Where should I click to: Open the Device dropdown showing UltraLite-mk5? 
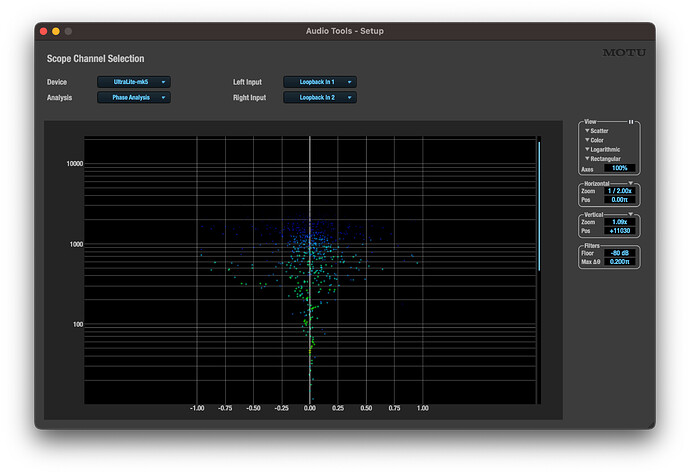(x=134, y=82)
